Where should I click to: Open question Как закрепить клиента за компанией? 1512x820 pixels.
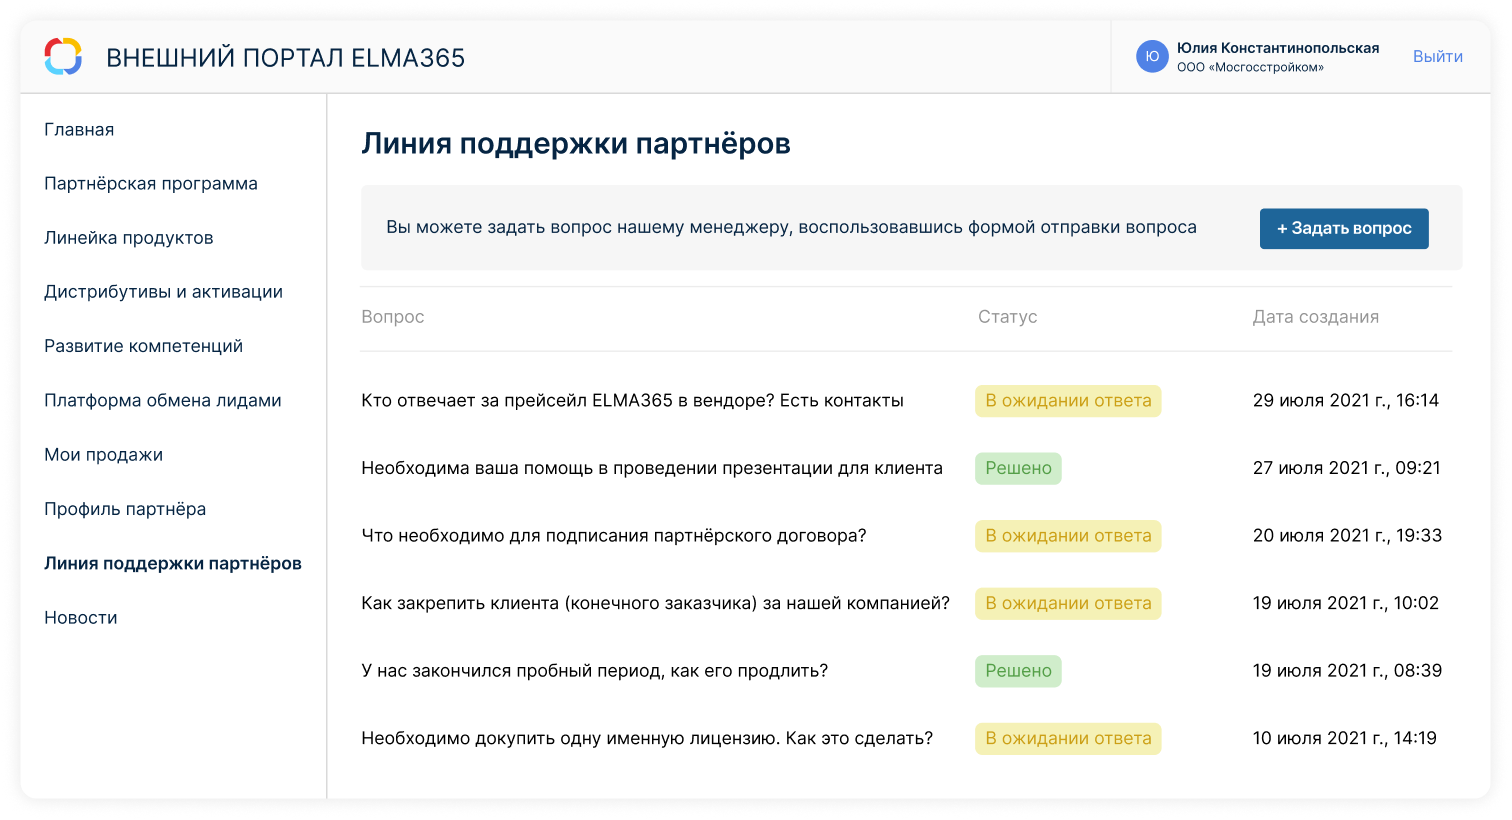pos(655,603)
